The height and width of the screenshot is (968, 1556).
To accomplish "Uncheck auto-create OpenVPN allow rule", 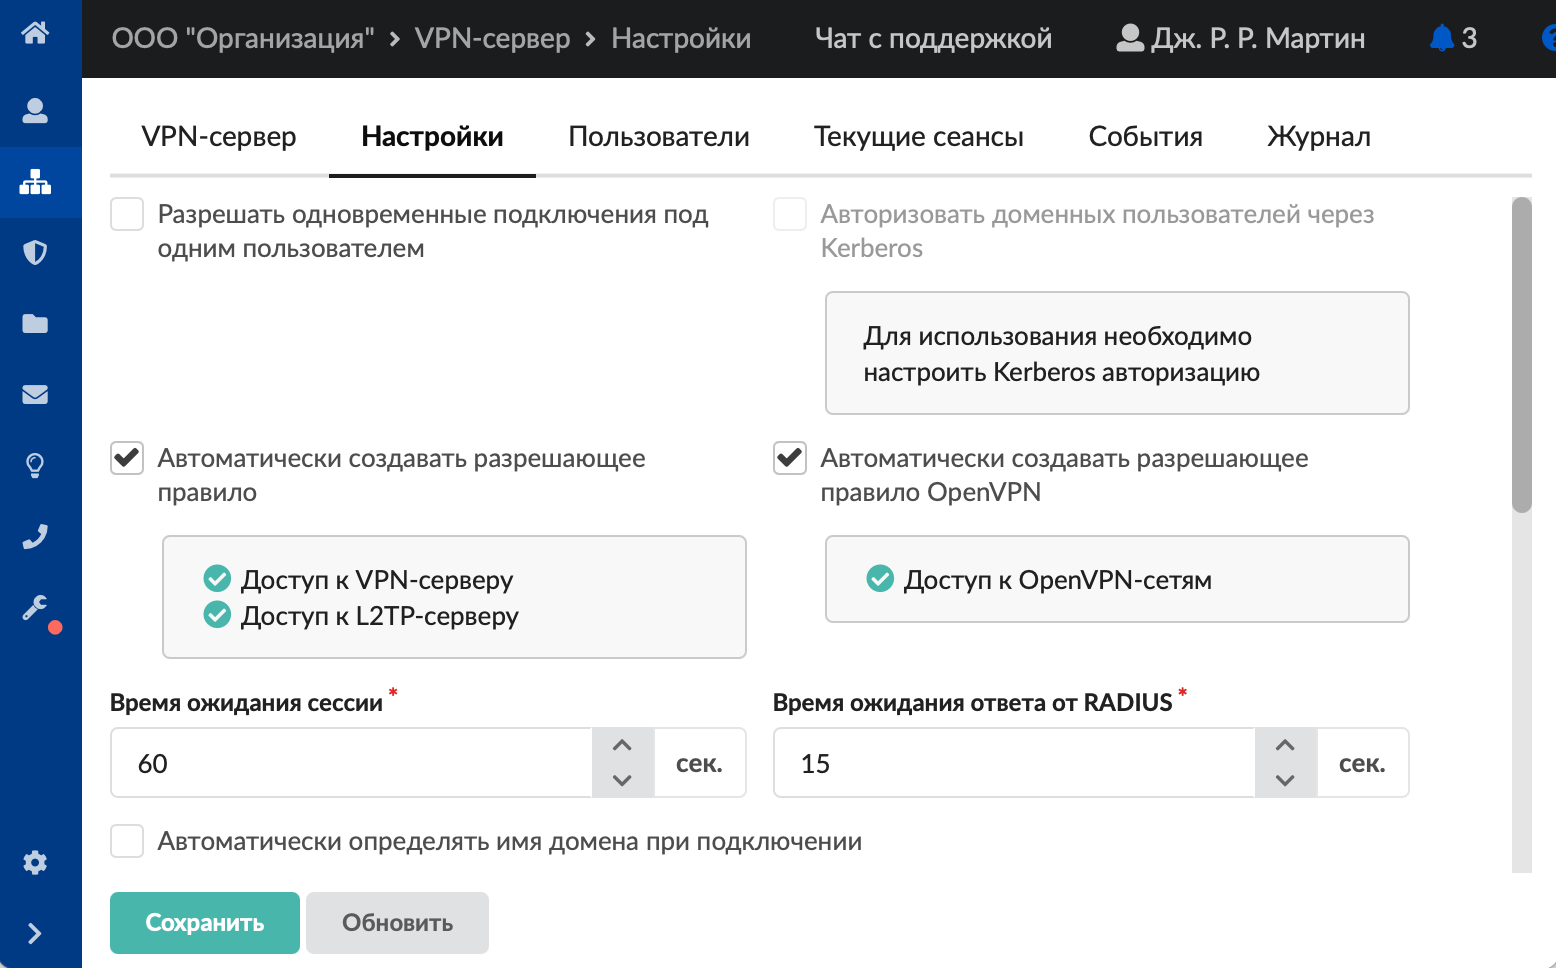I will click(x=790, y=458).
